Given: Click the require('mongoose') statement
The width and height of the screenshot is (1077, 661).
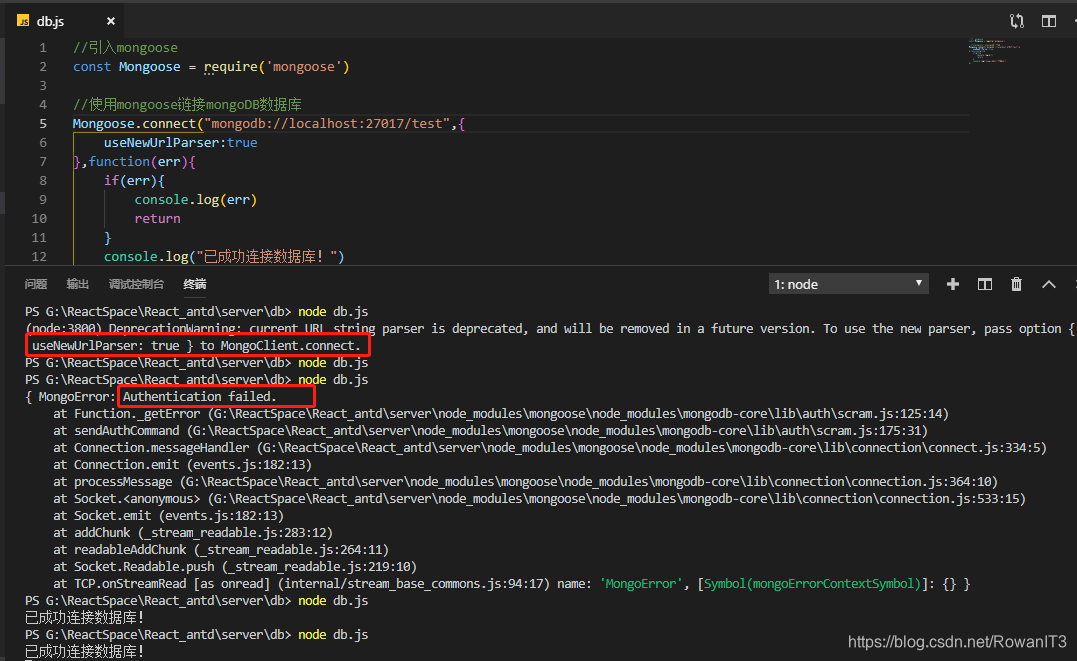Looking at the screenshot, I should [277, 67].
